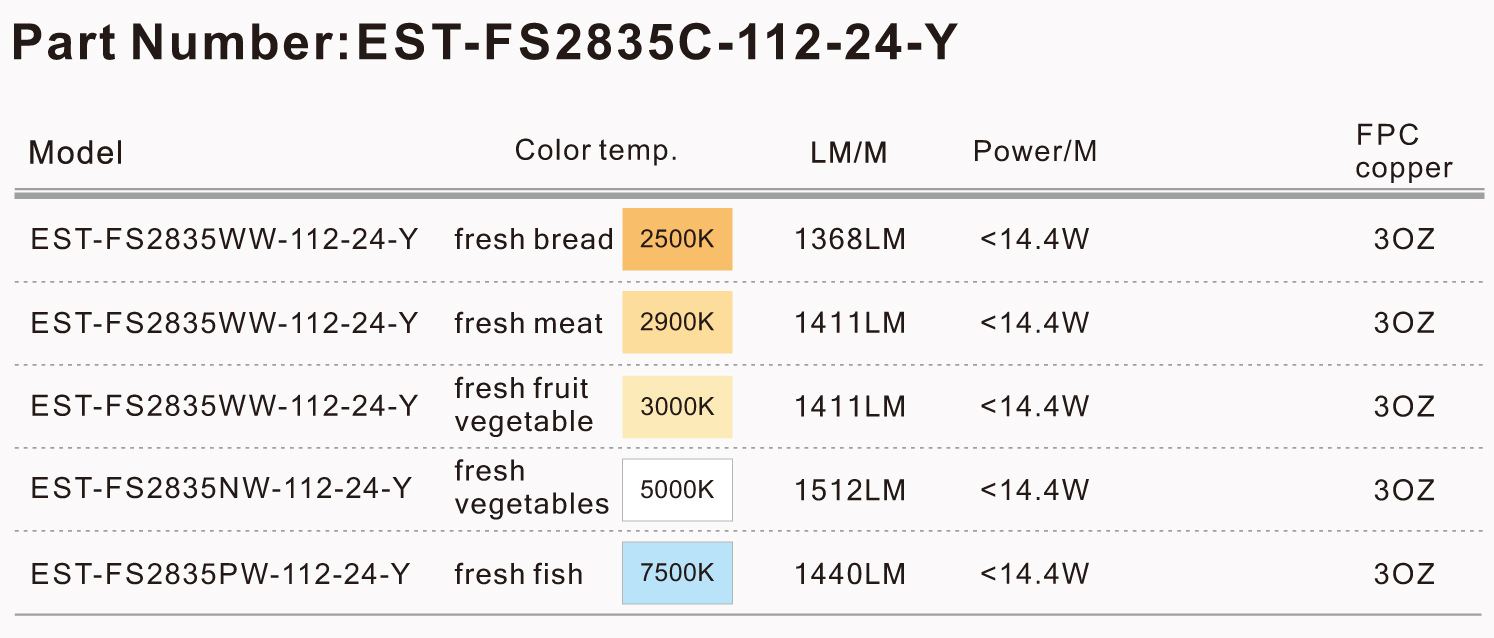Select the Model column header
Viewport: 1494px width, 638px height.
(76, 153)
